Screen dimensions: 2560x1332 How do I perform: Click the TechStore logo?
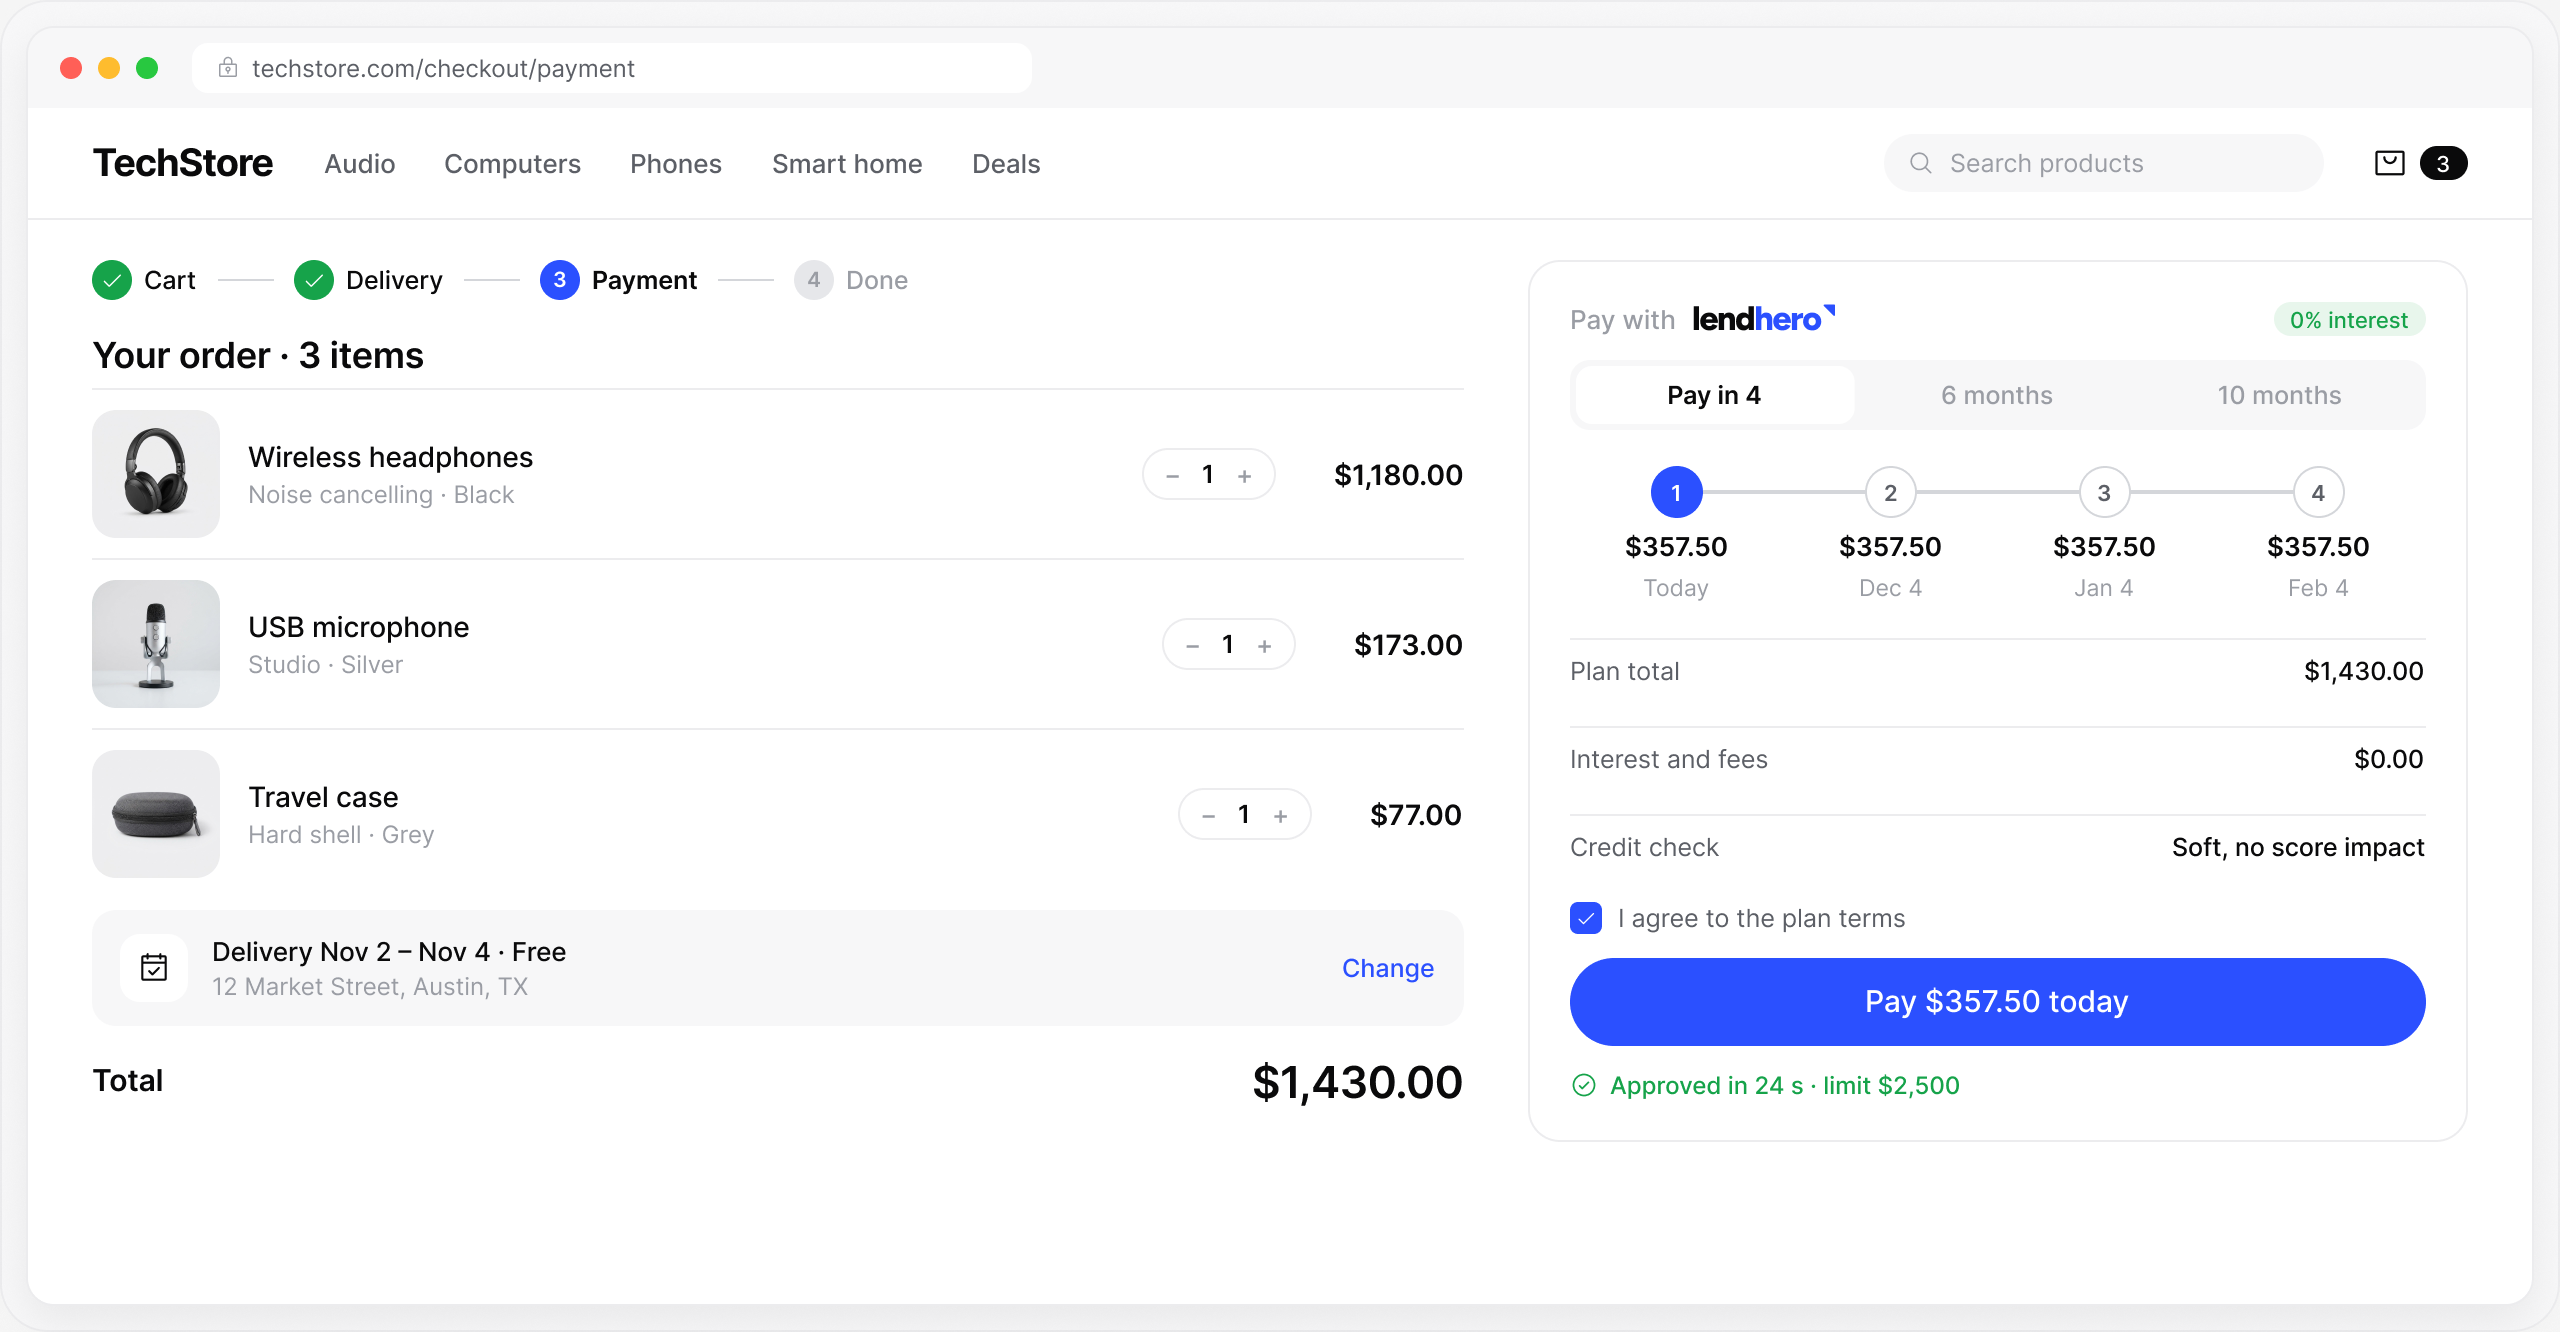[x=183, y=163]
